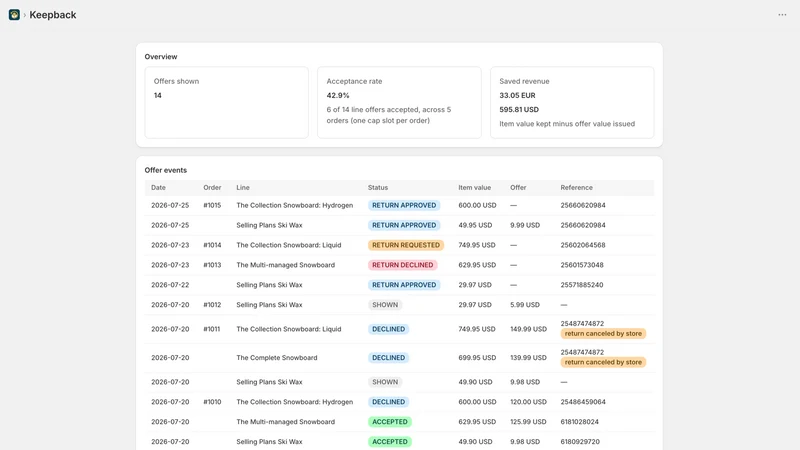Click the 595.81 USD saved revenue value
Screen dimensions: 800x450
click(519, 110)
